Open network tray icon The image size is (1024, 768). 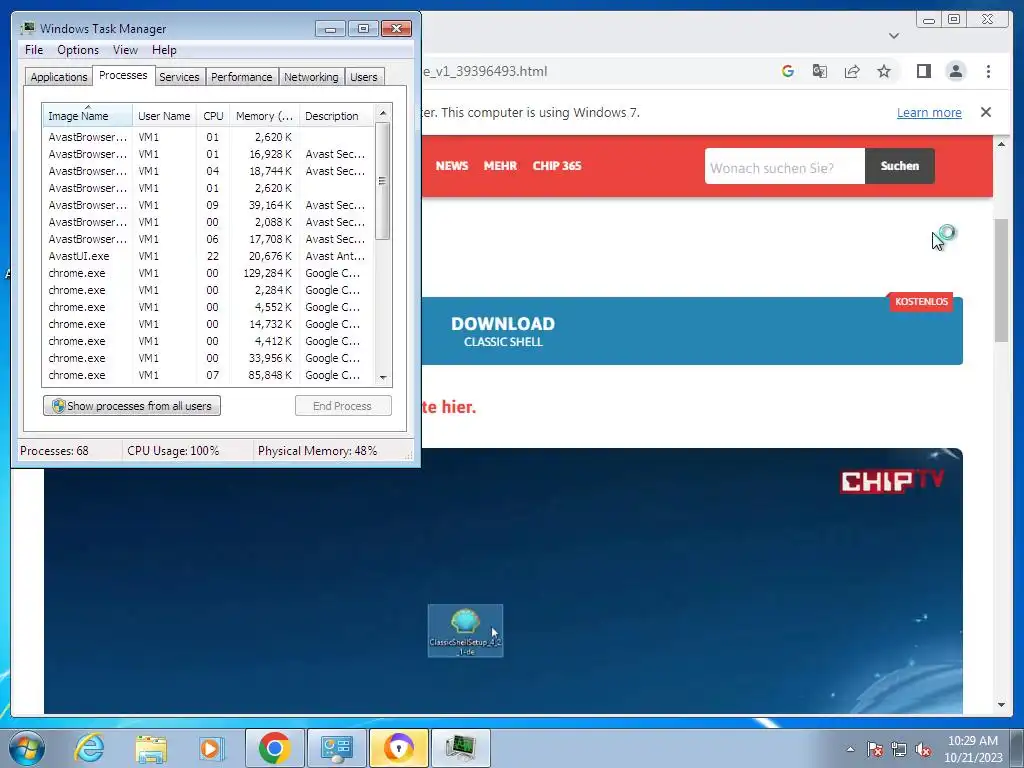click(x=899, y=749)
